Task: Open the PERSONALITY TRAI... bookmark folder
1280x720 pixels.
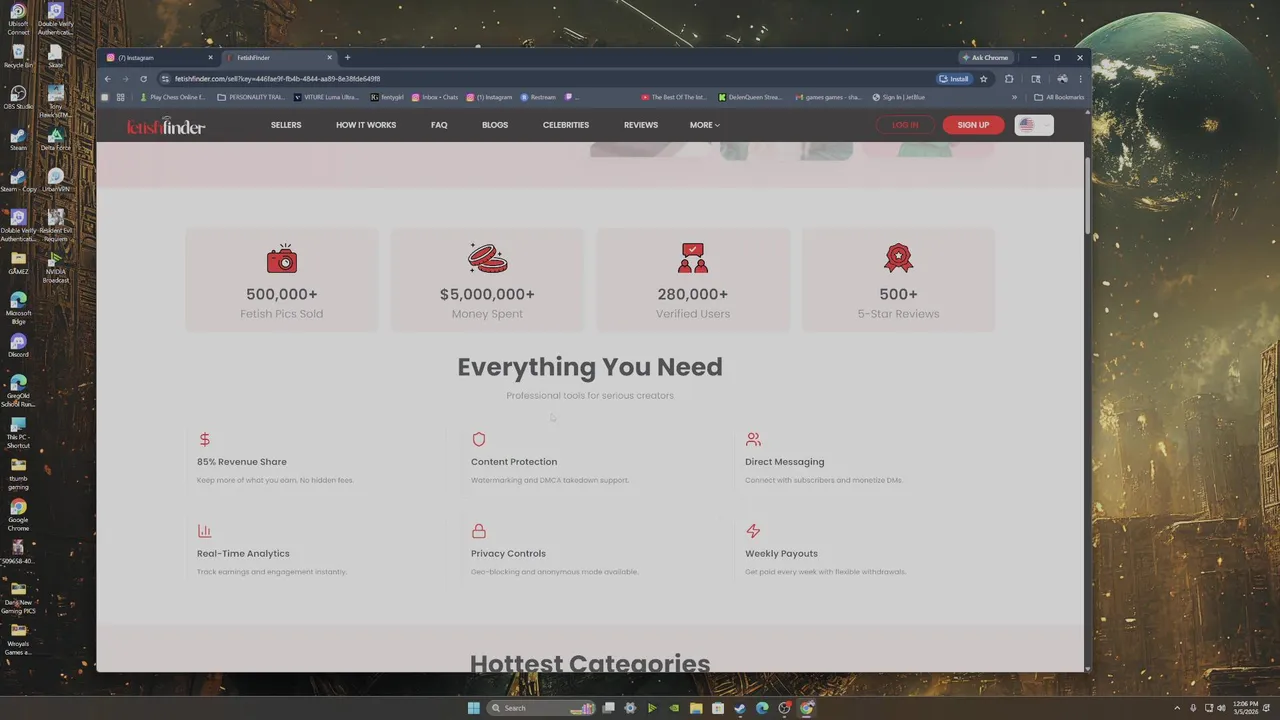Action: click(251, 97)
